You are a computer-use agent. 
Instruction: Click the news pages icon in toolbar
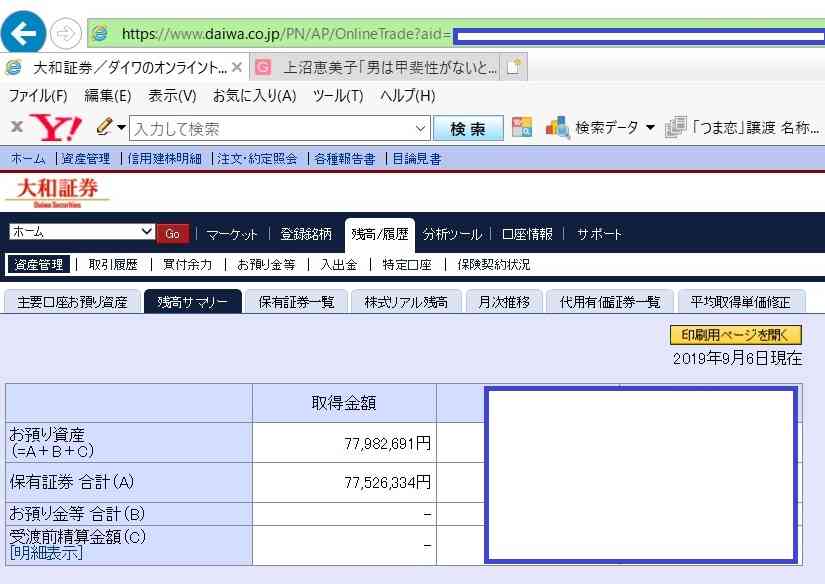coord(676,127)
